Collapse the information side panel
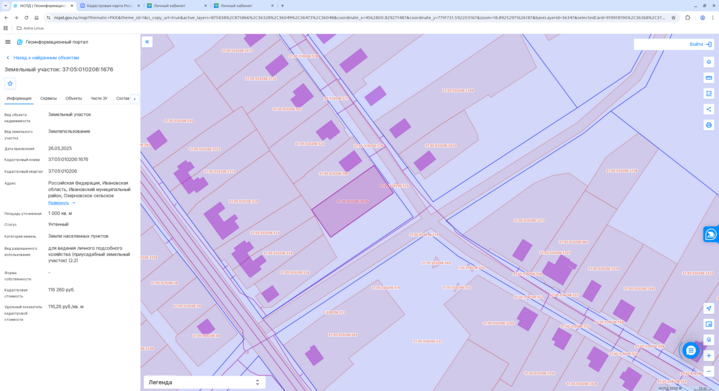Image resolution: width=719 pixels, height=391 pixels. [x=147, y=42]
